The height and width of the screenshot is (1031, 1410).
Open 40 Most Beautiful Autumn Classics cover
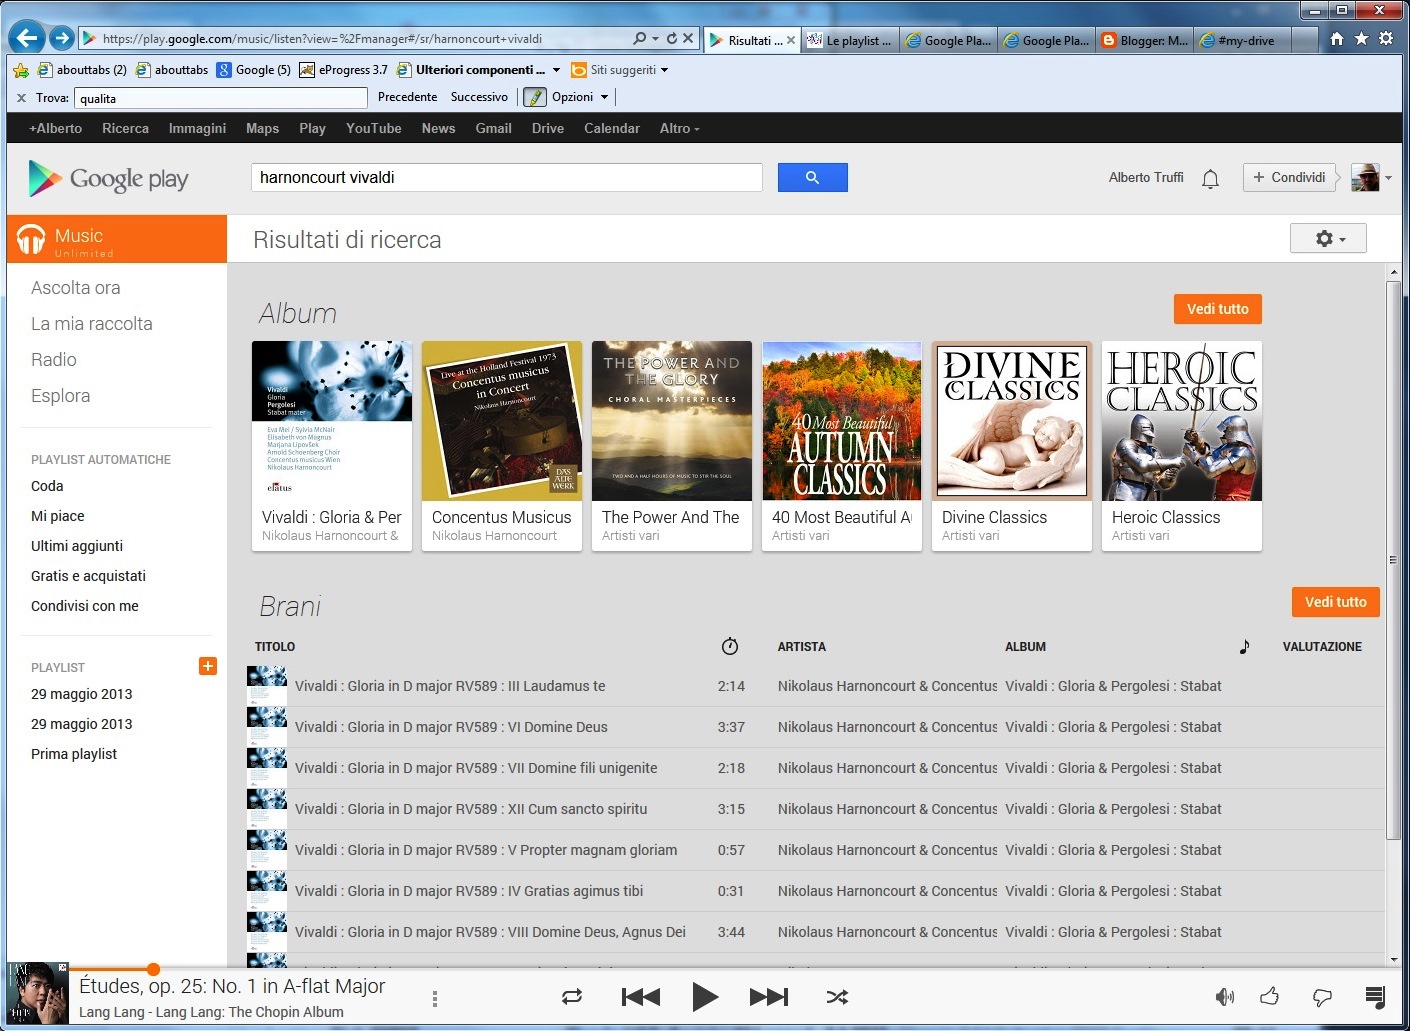pos(841,421)
